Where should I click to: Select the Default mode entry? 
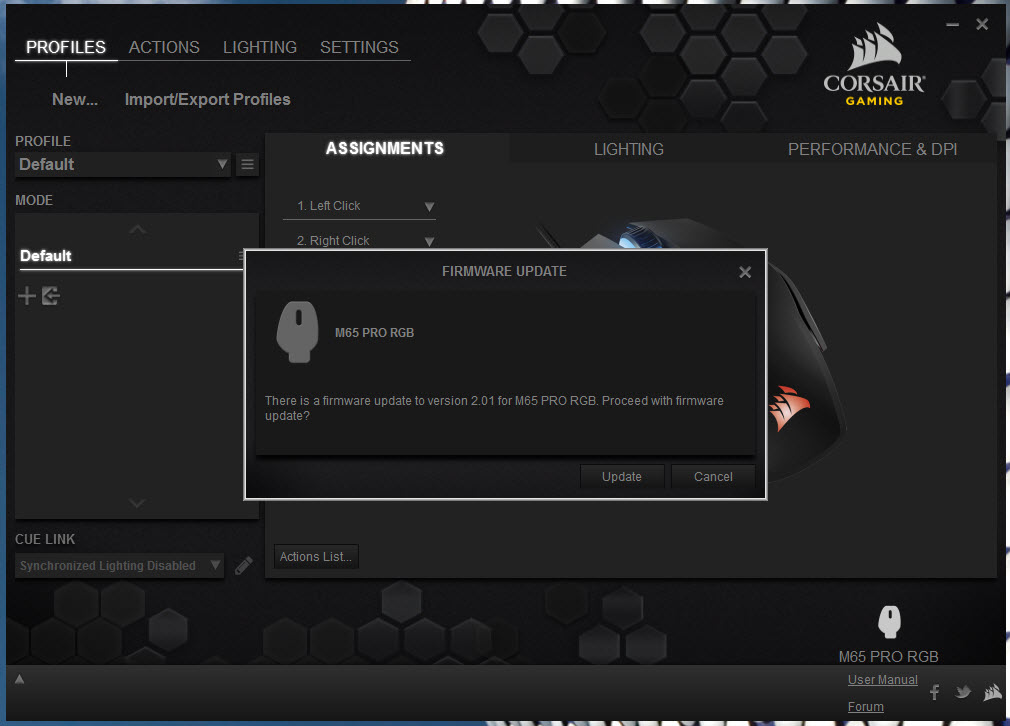(x=129, y=256)
